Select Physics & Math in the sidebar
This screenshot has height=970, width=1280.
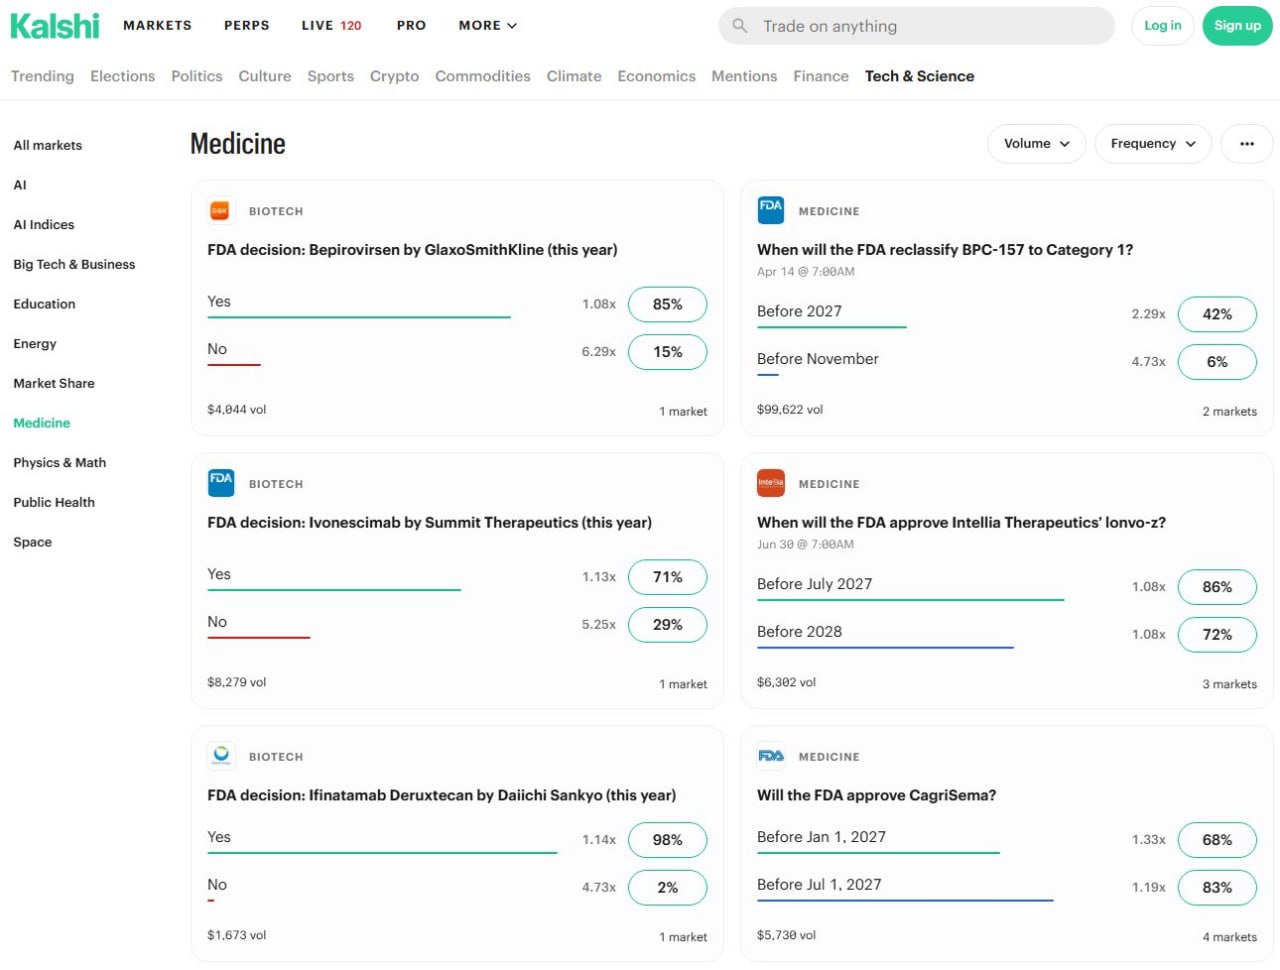pos(60,463)
